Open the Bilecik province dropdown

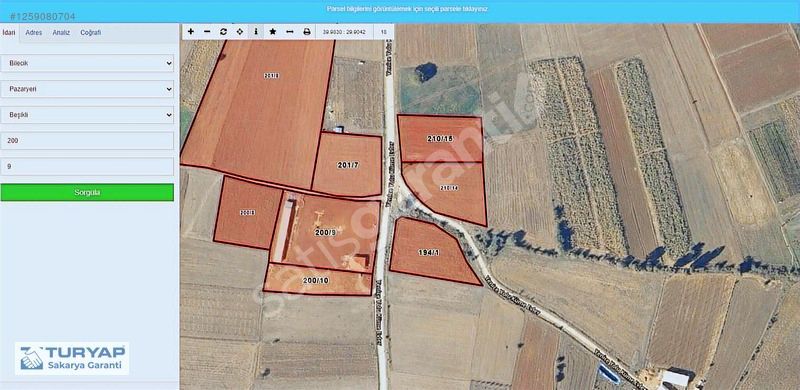tap(87, 63)
